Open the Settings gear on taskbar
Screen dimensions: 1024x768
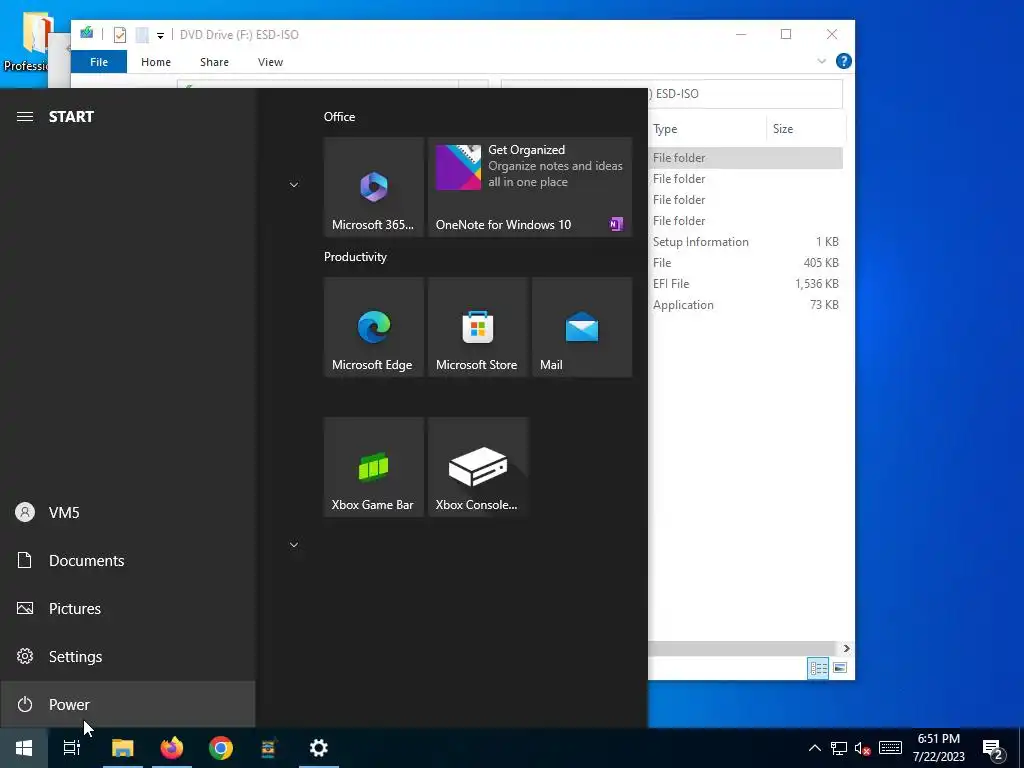point(319,748)
